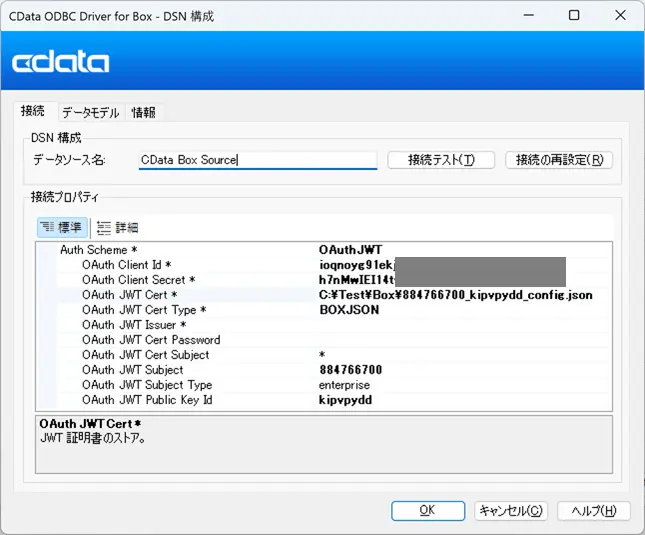Open the 情報 tab
645x535 pixels.
pyautogui.click(x=143, y=113)
